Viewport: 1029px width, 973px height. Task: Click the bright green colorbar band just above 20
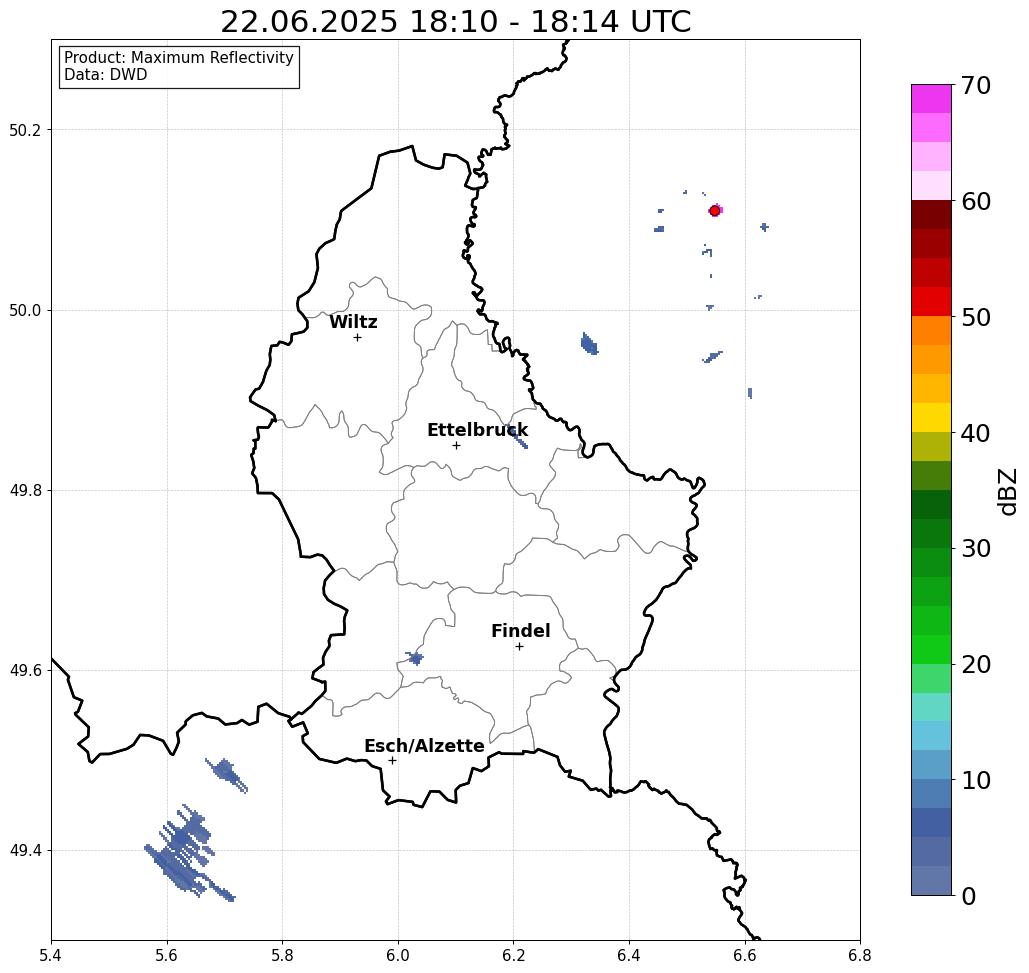[931, 649]
